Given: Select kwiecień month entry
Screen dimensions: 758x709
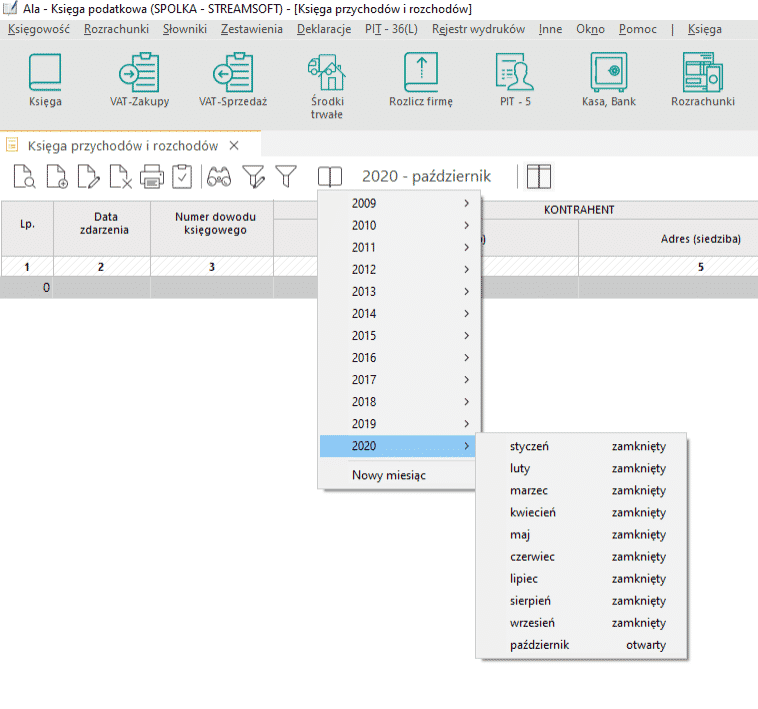Looking at the screenshot, I should tap(582, 512).
